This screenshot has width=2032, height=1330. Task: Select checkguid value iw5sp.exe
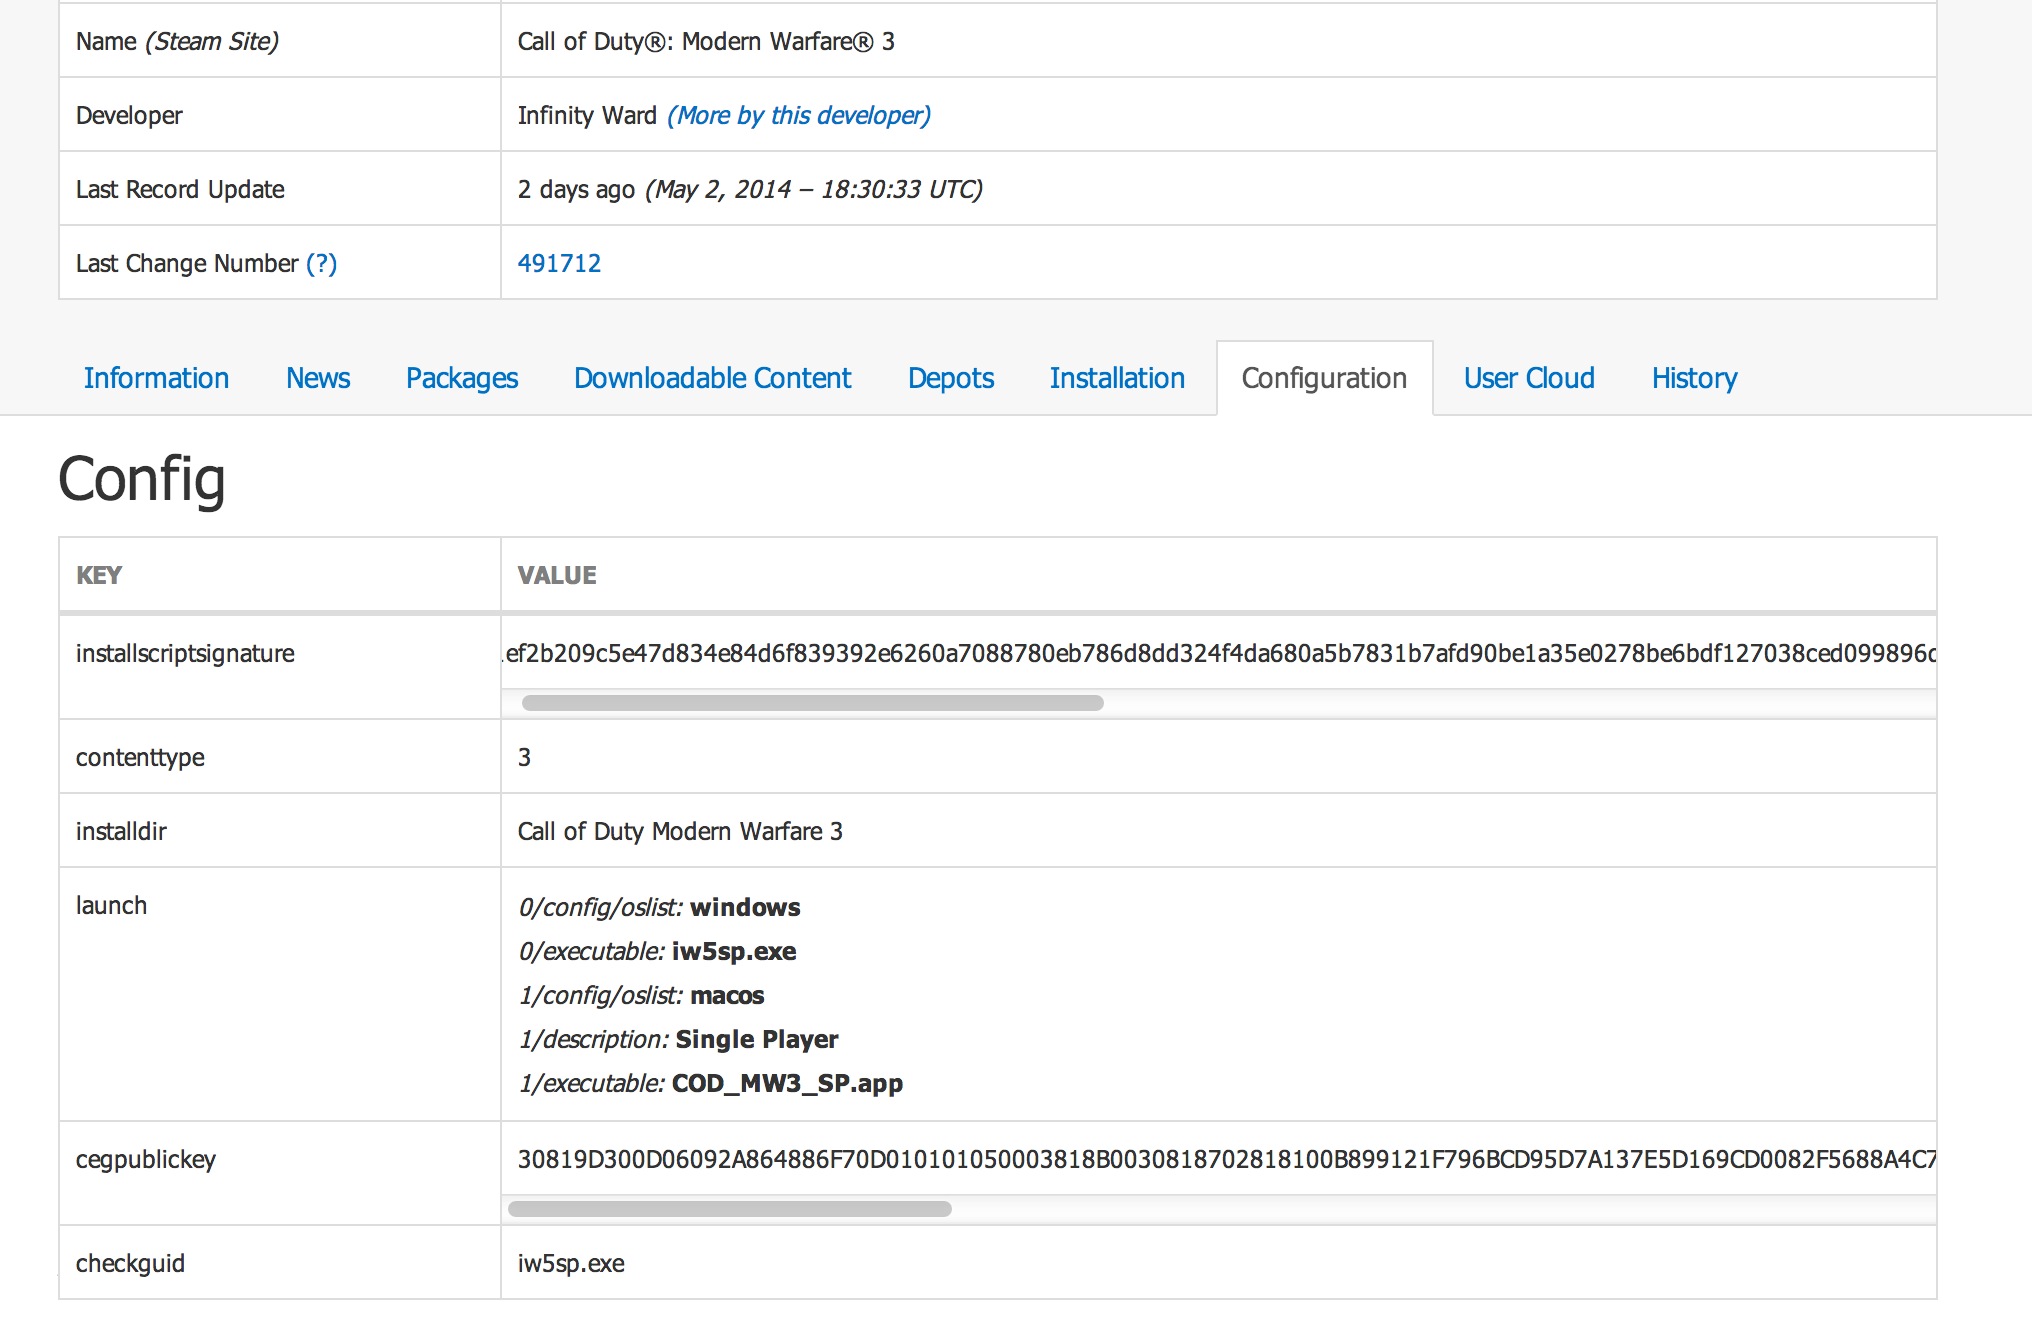(x=571, y=1263)
